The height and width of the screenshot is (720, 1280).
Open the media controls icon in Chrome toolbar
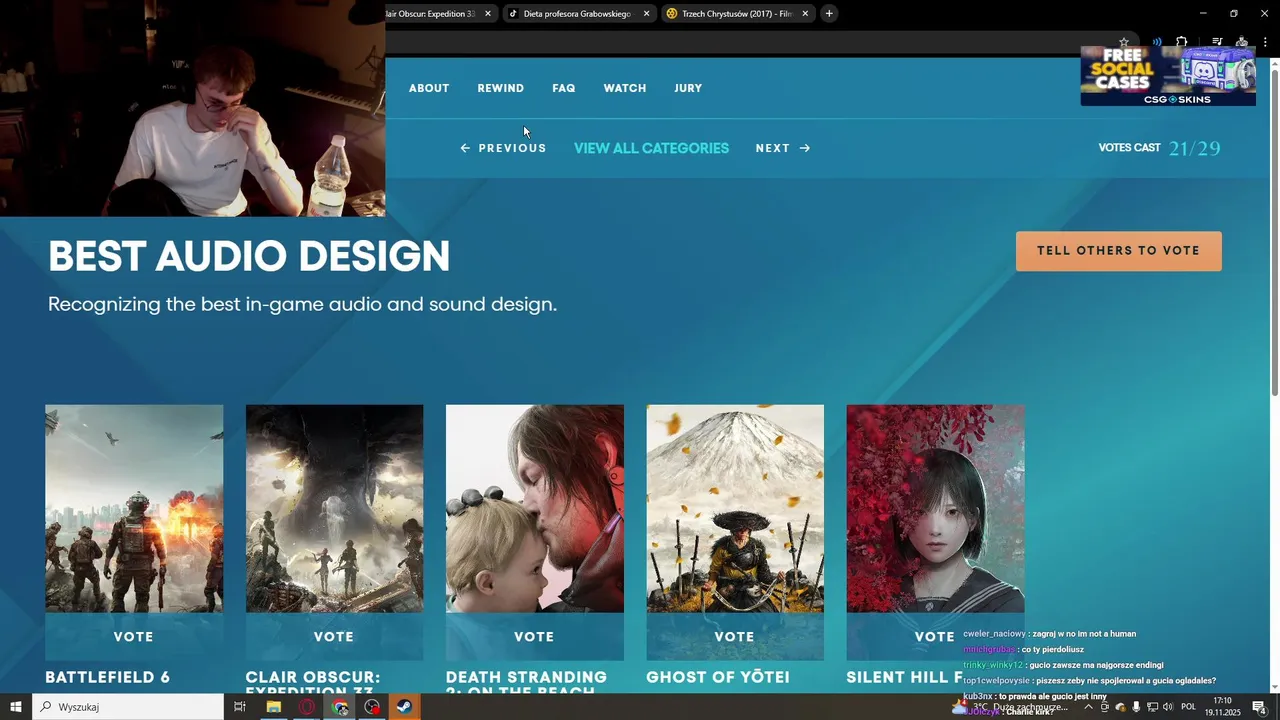1217,42
